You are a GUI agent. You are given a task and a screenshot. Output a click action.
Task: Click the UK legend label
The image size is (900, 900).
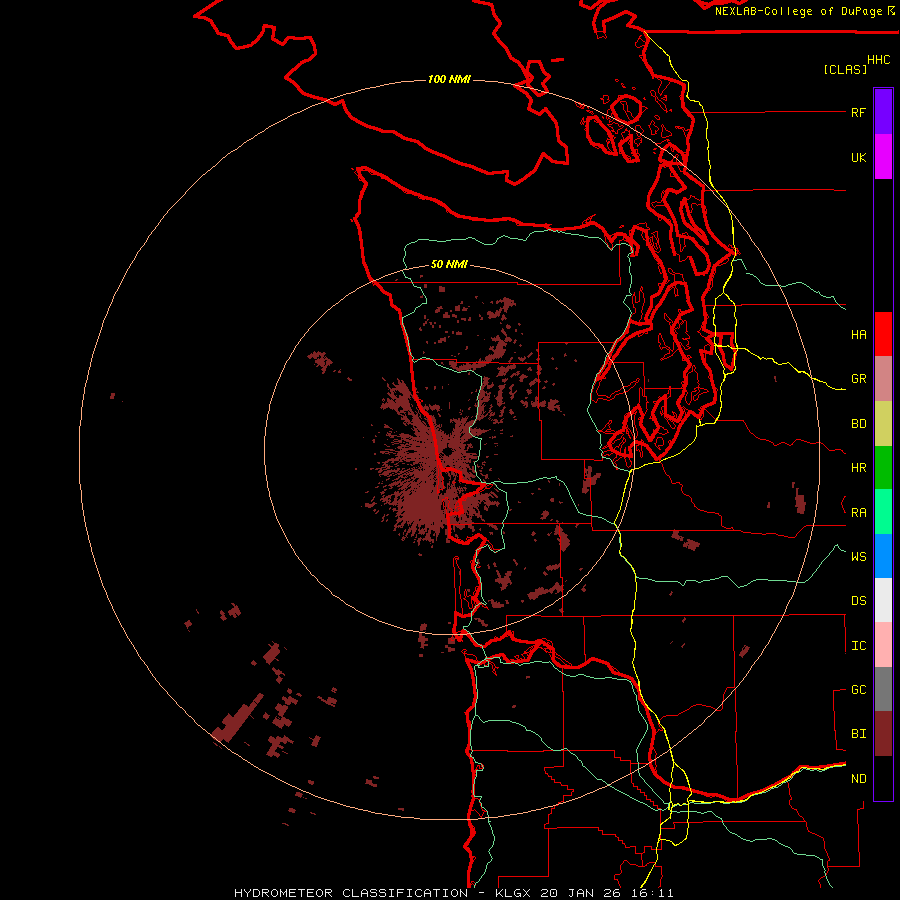858,157
